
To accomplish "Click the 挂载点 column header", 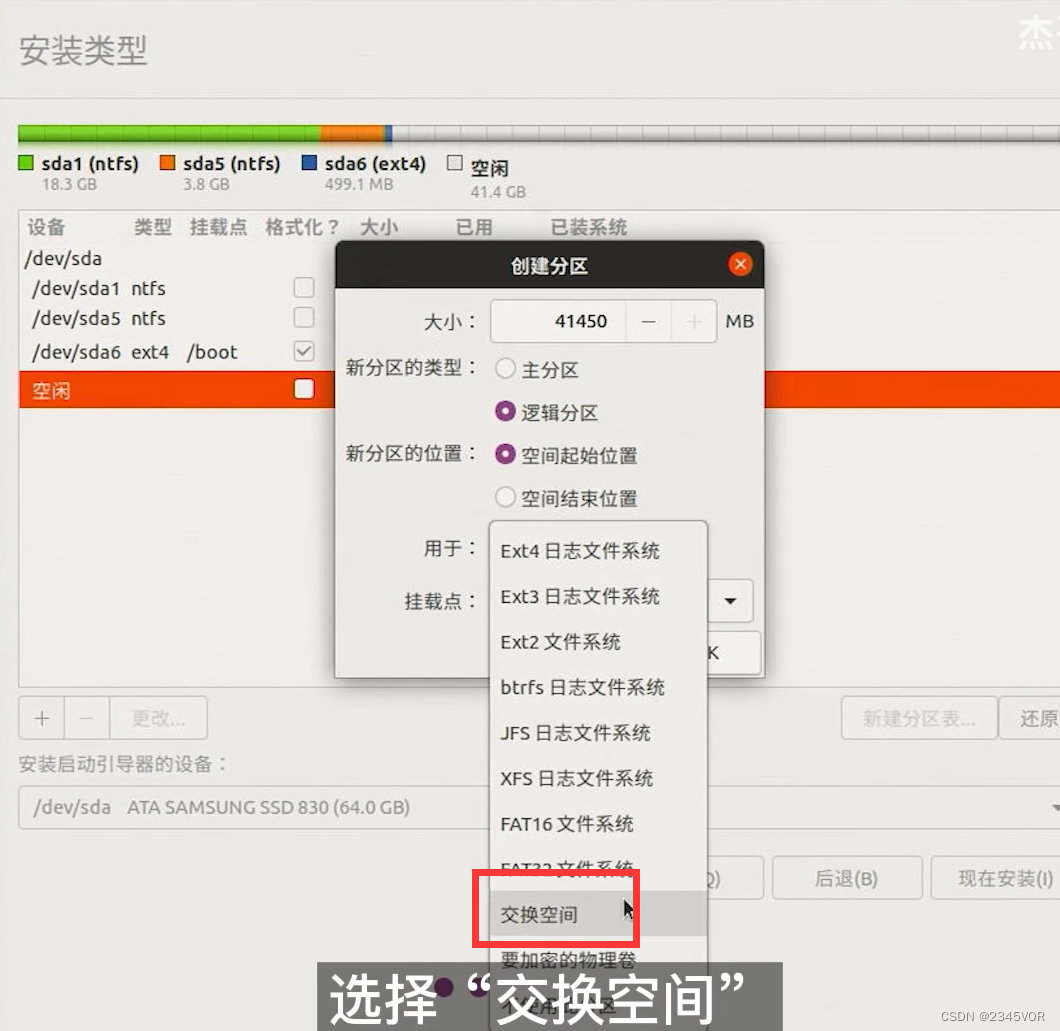I will [x=218, y=227].
